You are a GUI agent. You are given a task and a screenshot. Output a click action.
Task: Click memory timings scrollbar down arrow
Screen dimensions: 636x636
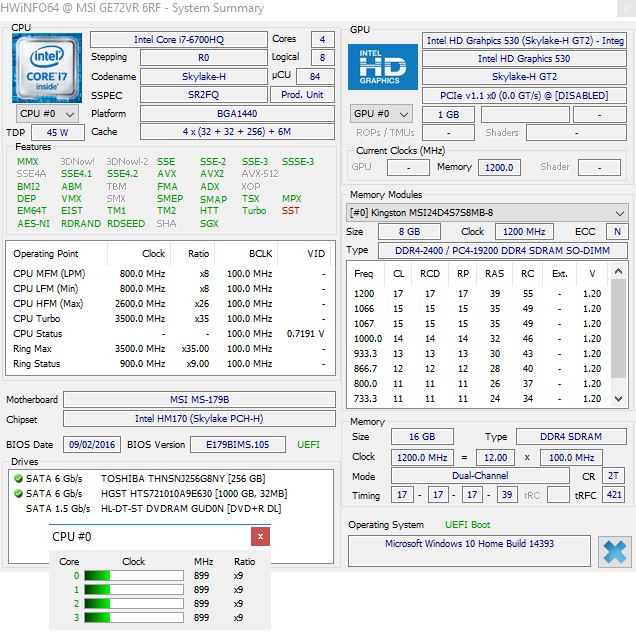coord(618,399)
